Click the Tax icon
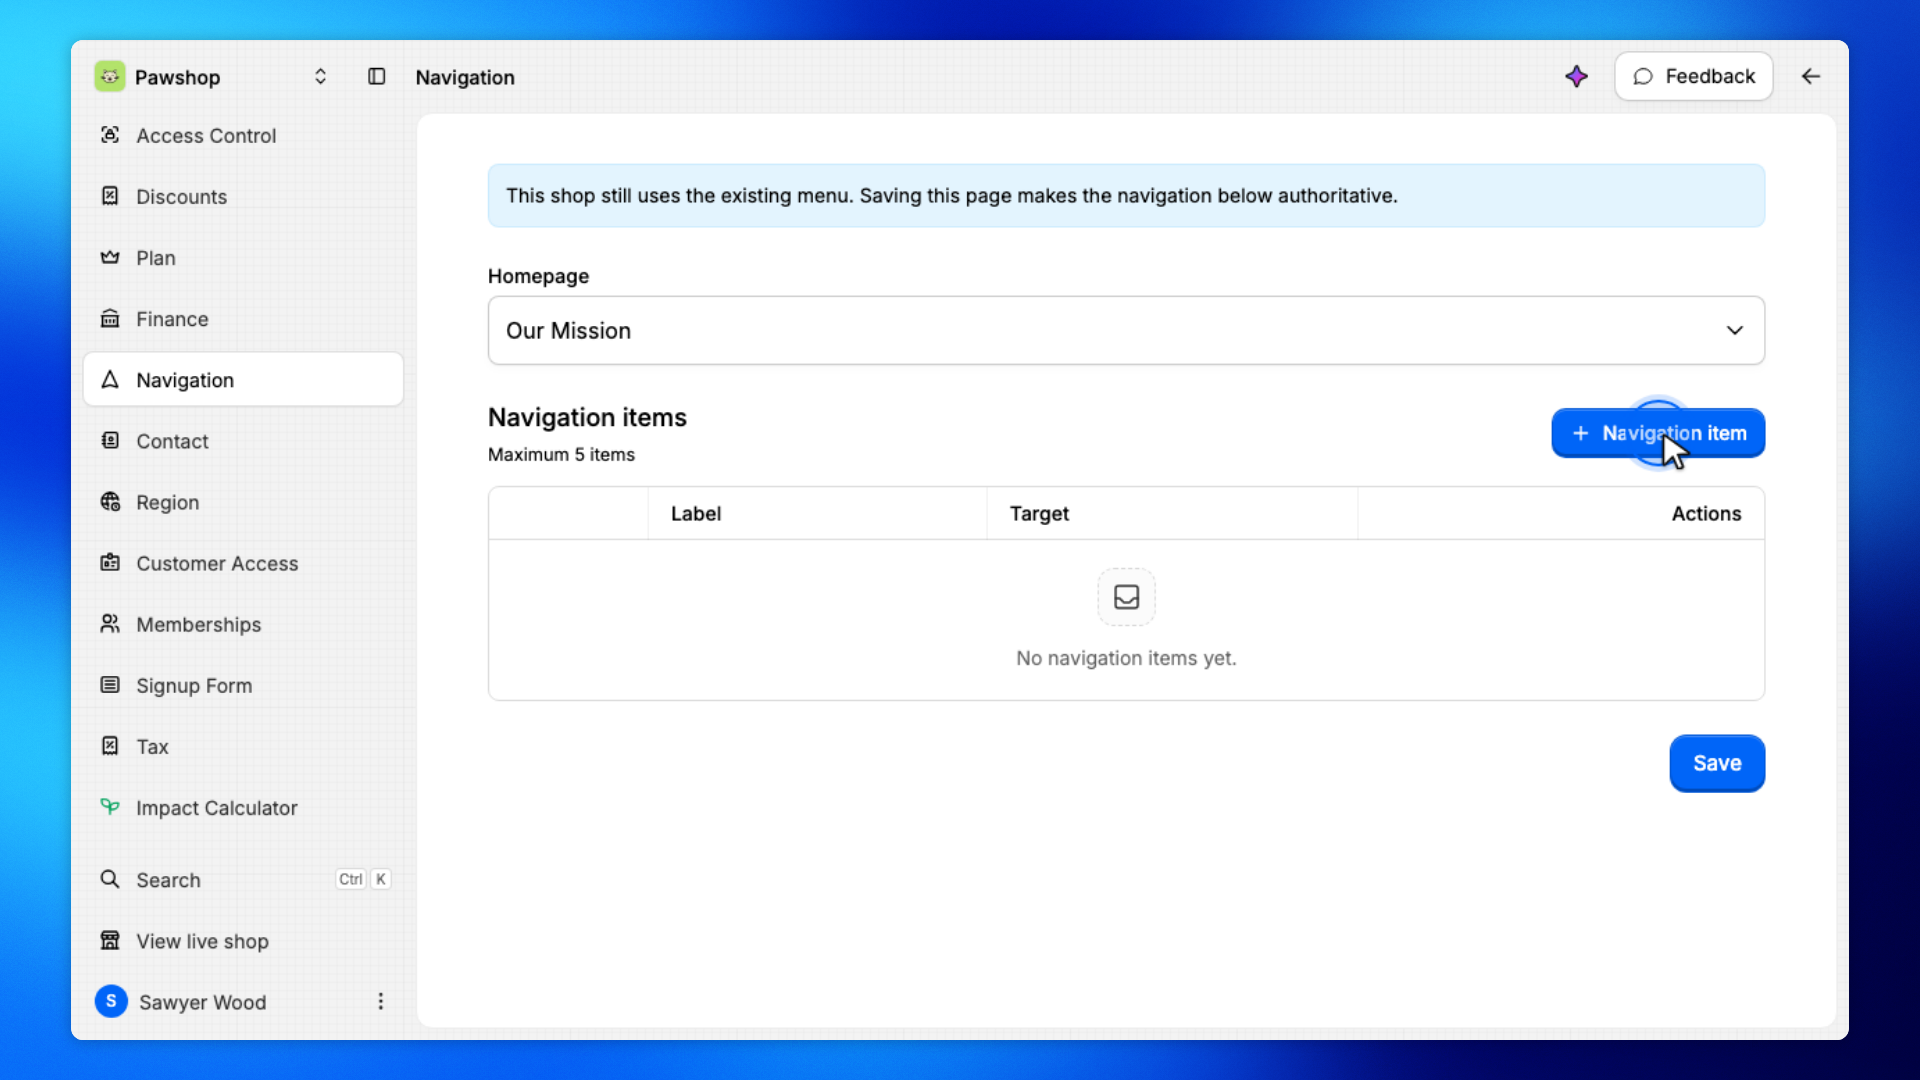Viewport: 1920px width, 1080px height. [110, 745]
